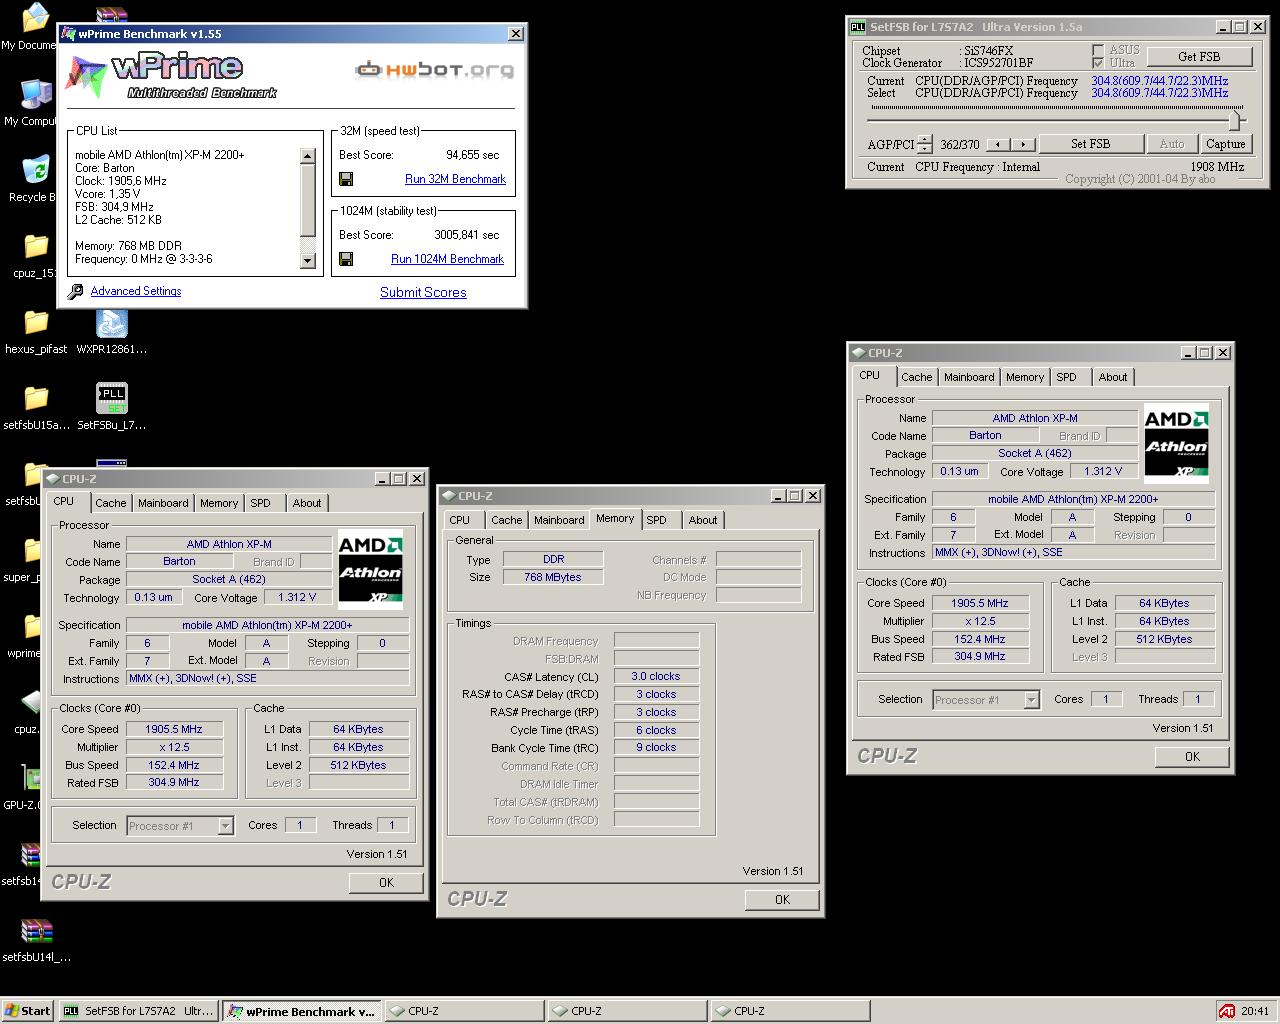Click OK in middle CPU-Z window
The height and width of the screenshot is (1024, 1280).
[782, 900]
